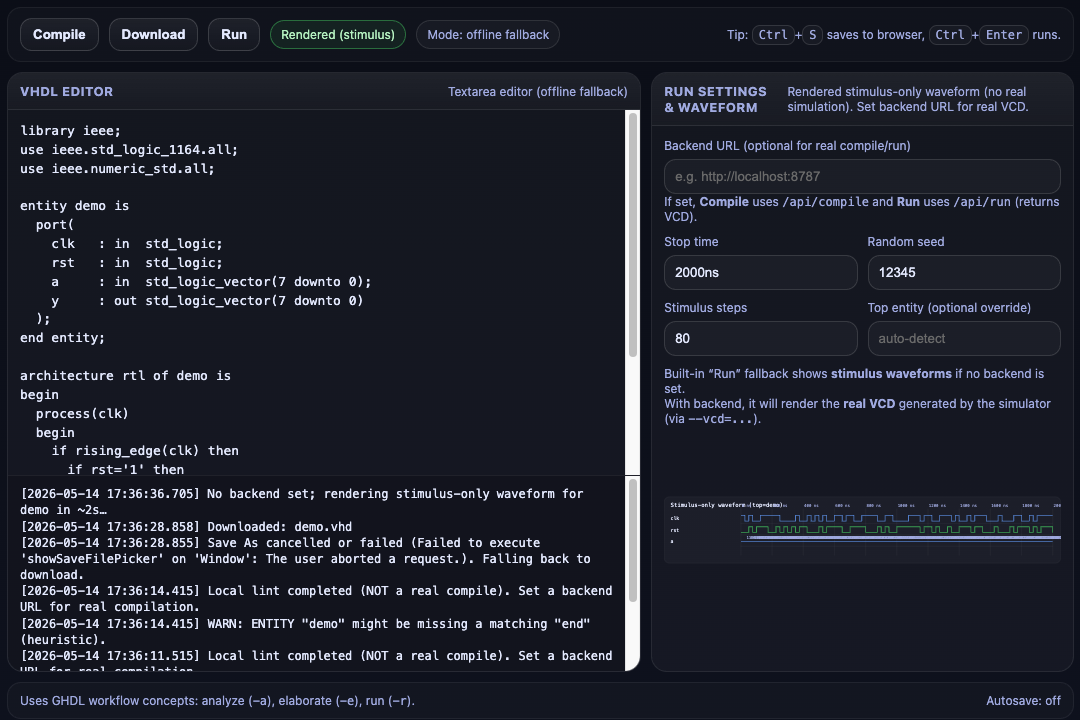The image size is (1080, 720).
Task: Click the Random seed field showing 12345
Action: point(964,272)
